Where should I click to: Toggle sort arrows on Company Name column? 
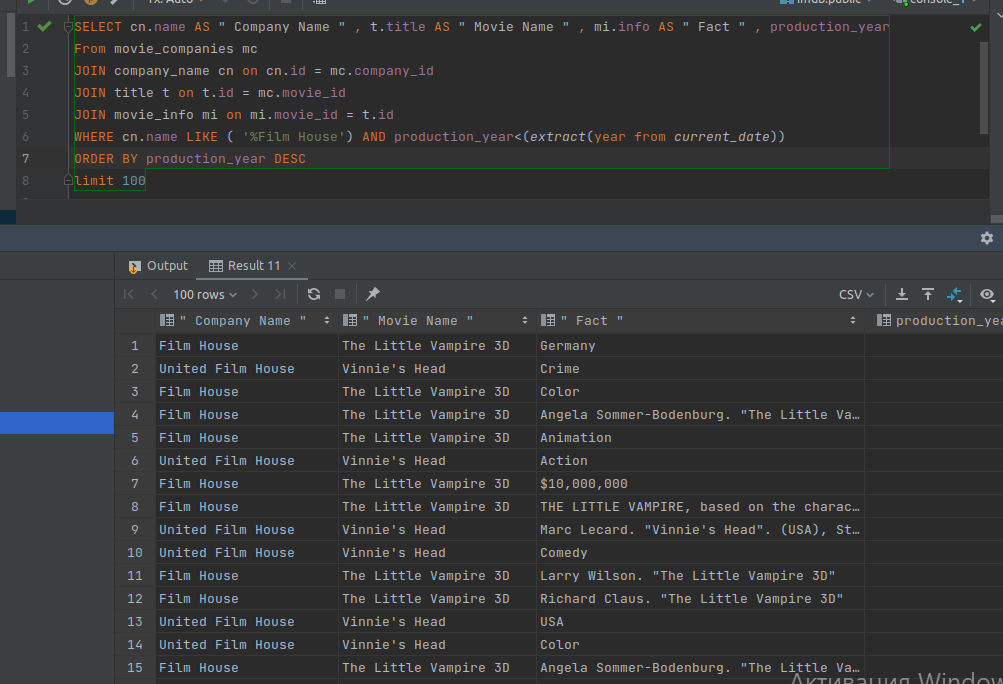point(327,321)
